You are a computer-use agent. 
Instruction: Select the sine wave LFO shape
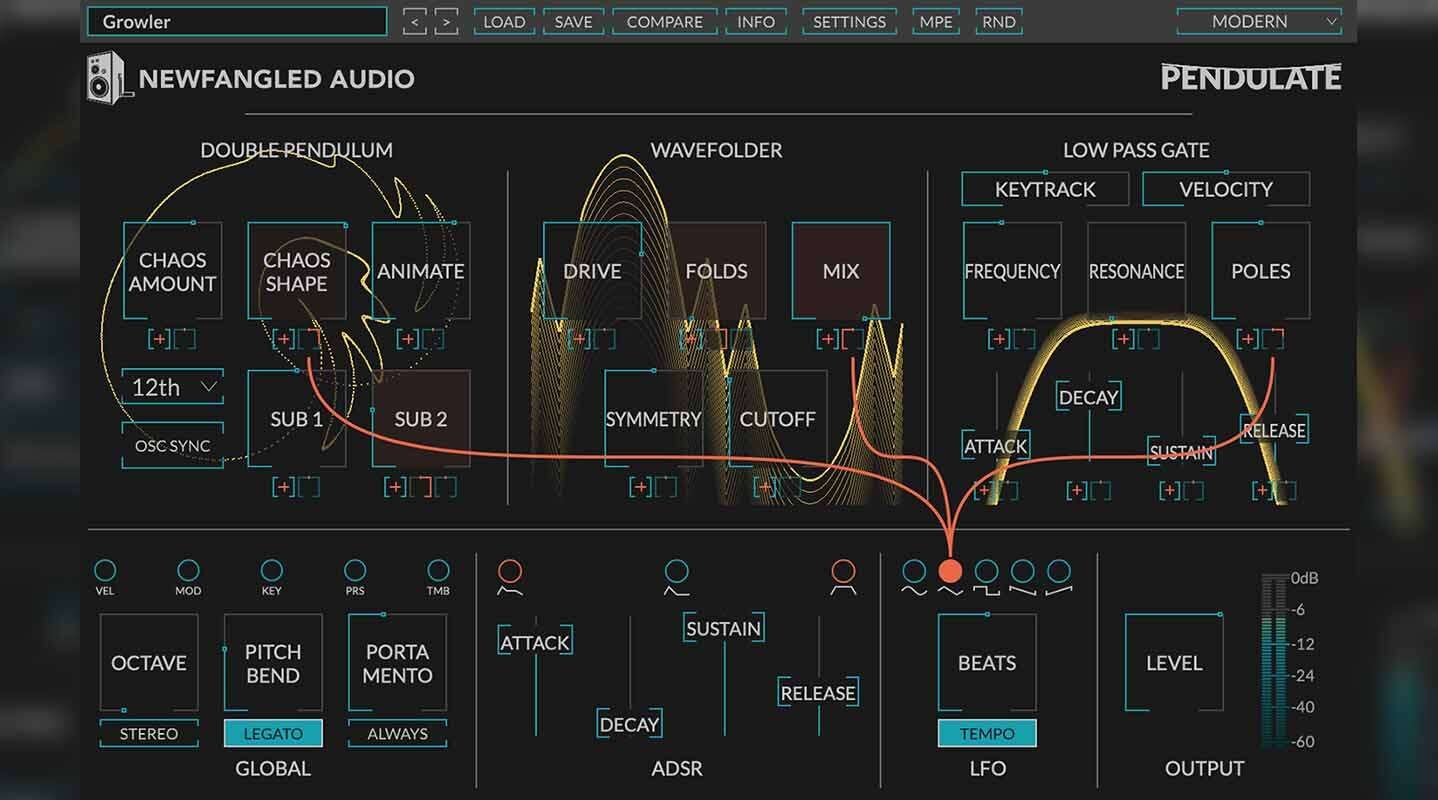point(914,571)
